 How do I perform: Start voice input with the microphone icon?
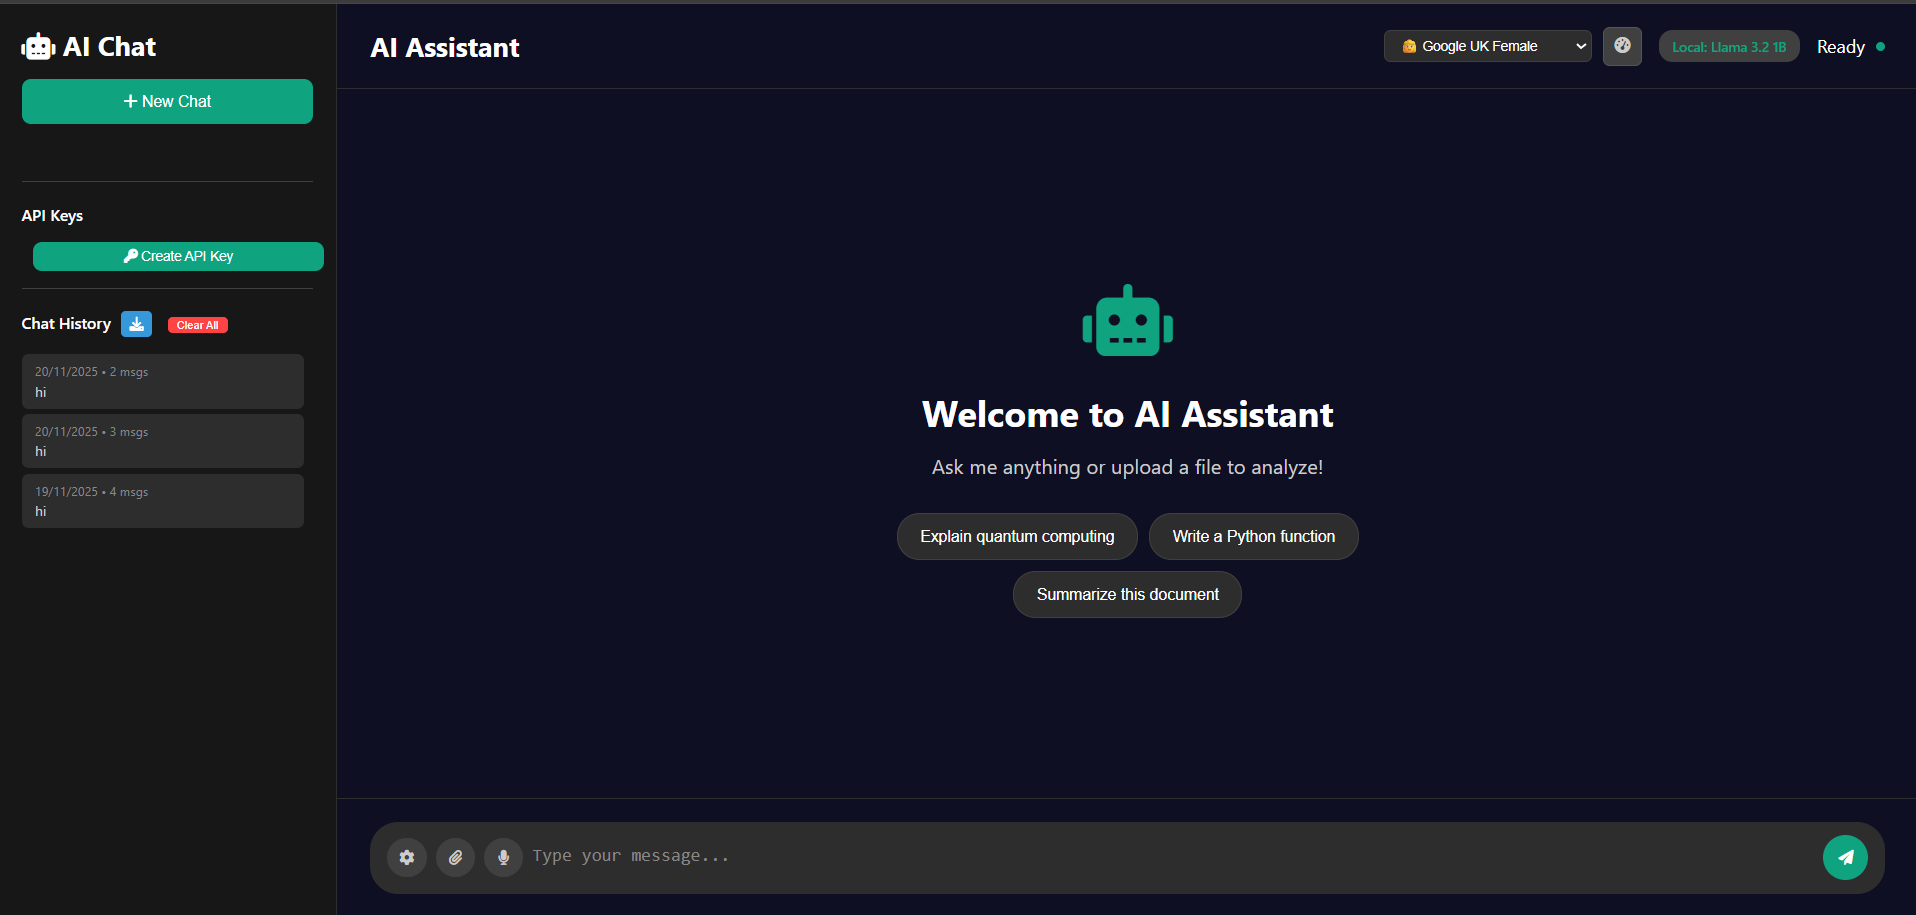coord(503,857)
